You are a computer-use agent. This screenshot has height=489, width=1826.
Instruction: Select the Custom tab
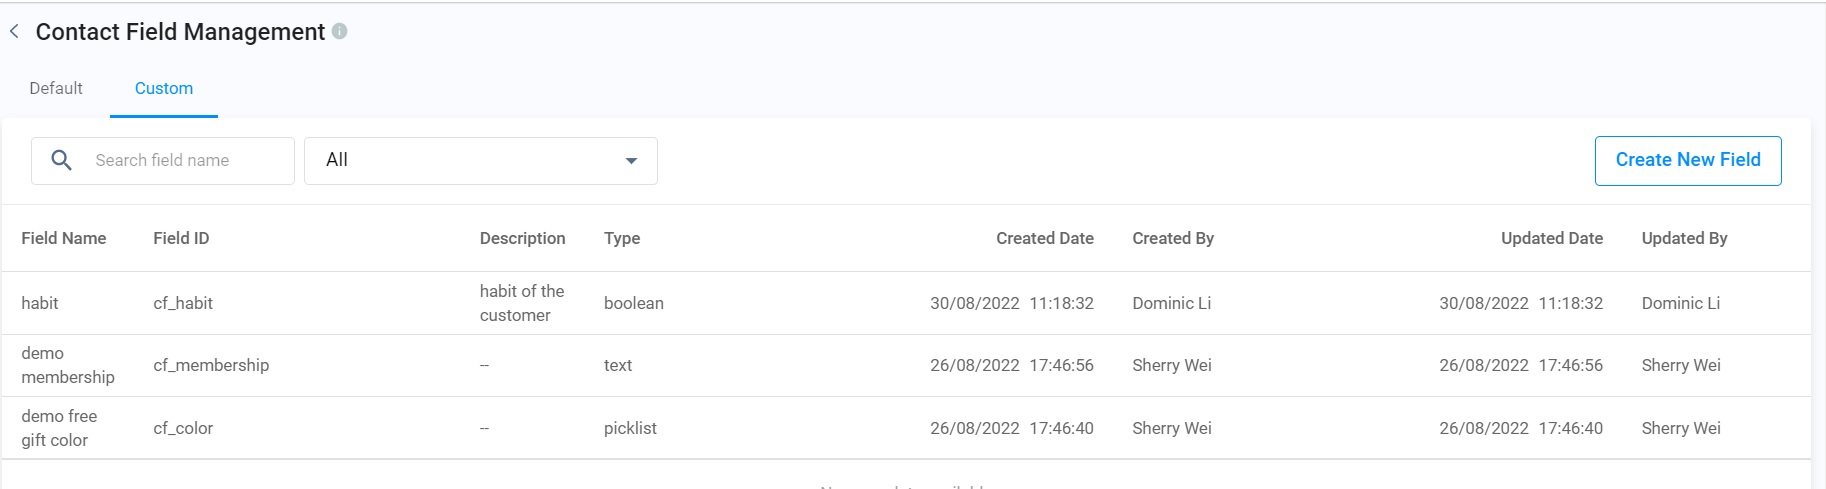pyautogui.click(x=164, y=88)
